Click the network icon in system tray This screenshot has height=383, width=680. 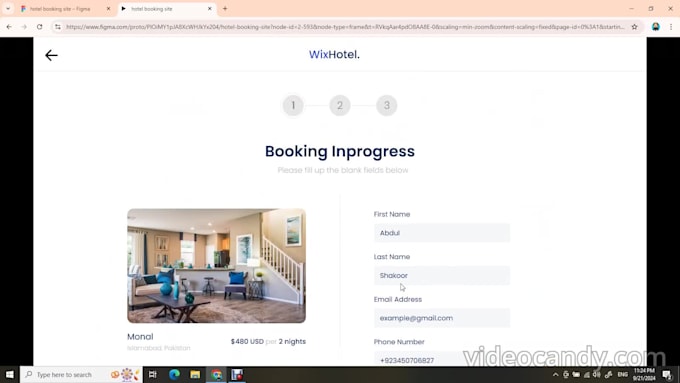tap(587, 375)
